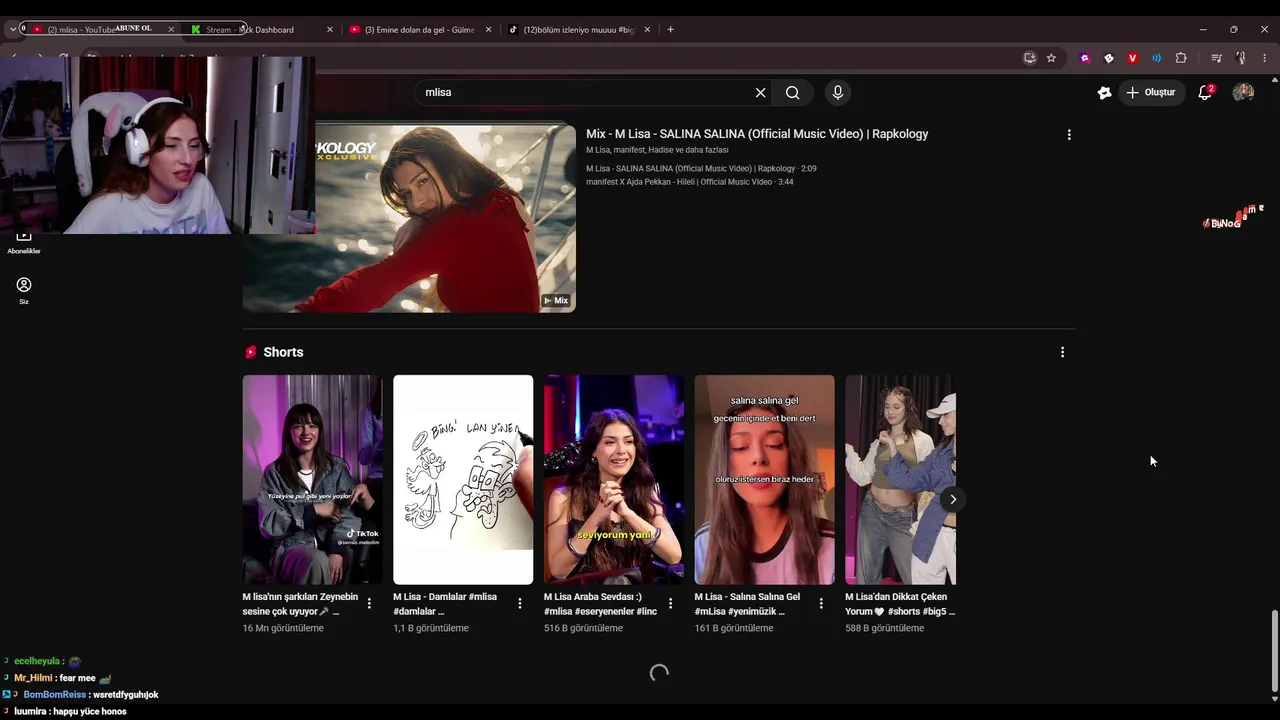1280x720 pixels.
Task: Open the dancing girls short thumbnail
Action: (x=900, y=480)
